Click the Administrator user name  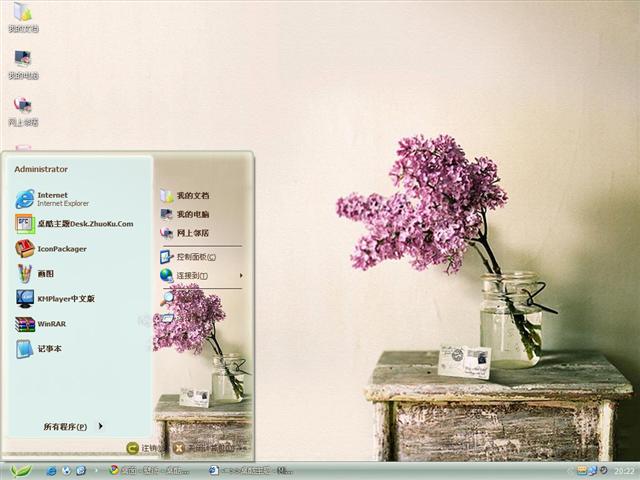41,169
